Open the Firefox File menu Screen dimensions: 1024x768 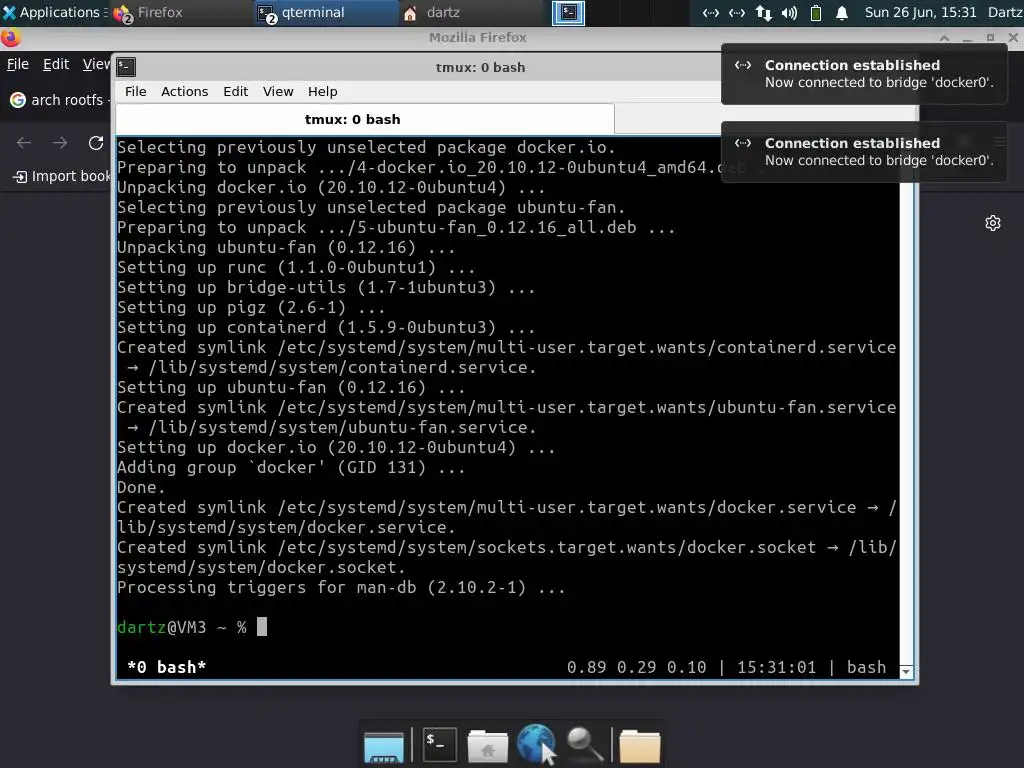pyautogui.click(x=18, y=64)
